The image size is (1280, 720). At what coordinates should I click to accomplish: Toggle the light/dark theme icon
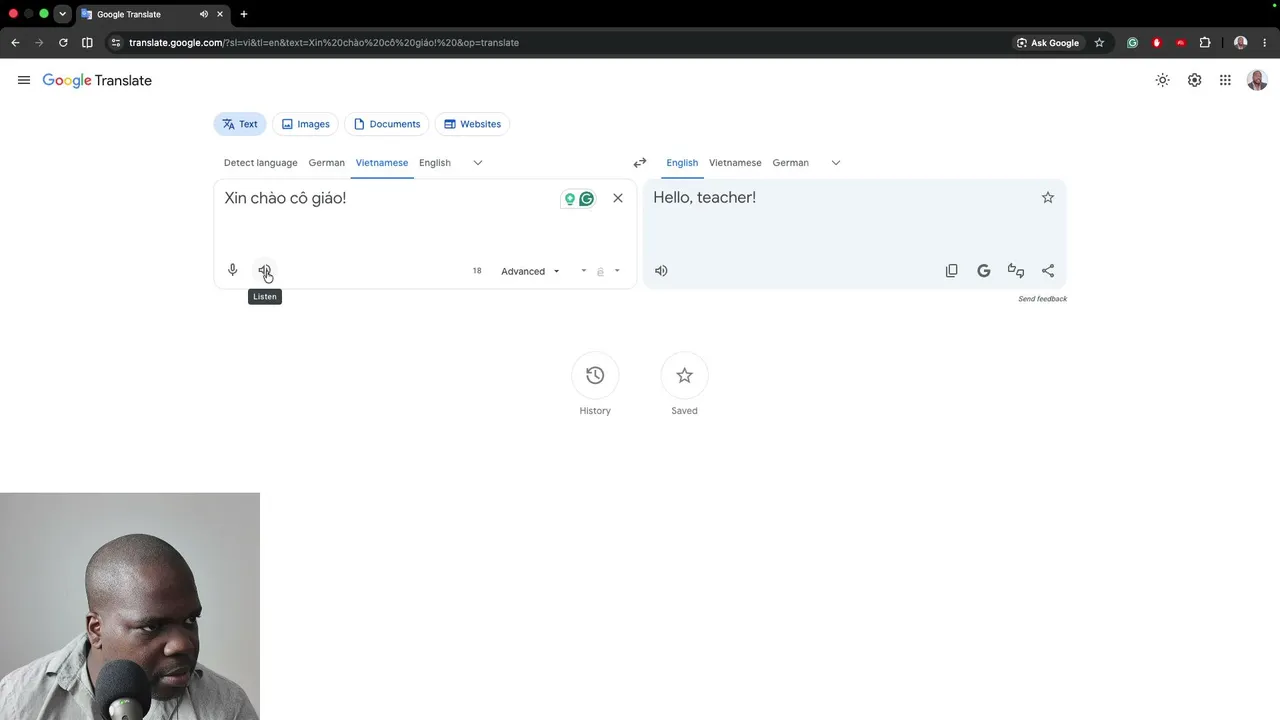1162,80
